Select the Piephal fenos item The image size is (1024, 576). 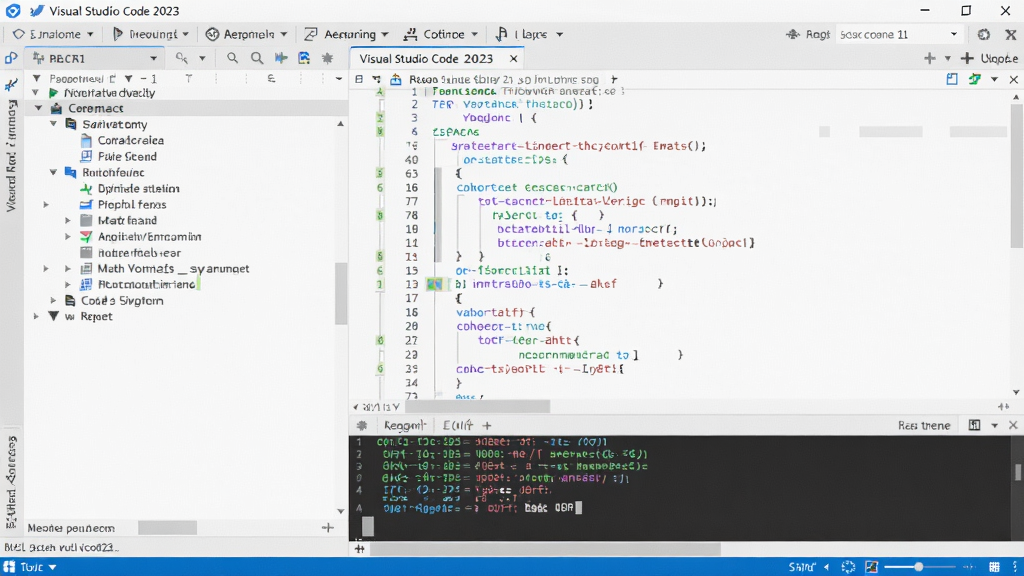tap(132, 204)
